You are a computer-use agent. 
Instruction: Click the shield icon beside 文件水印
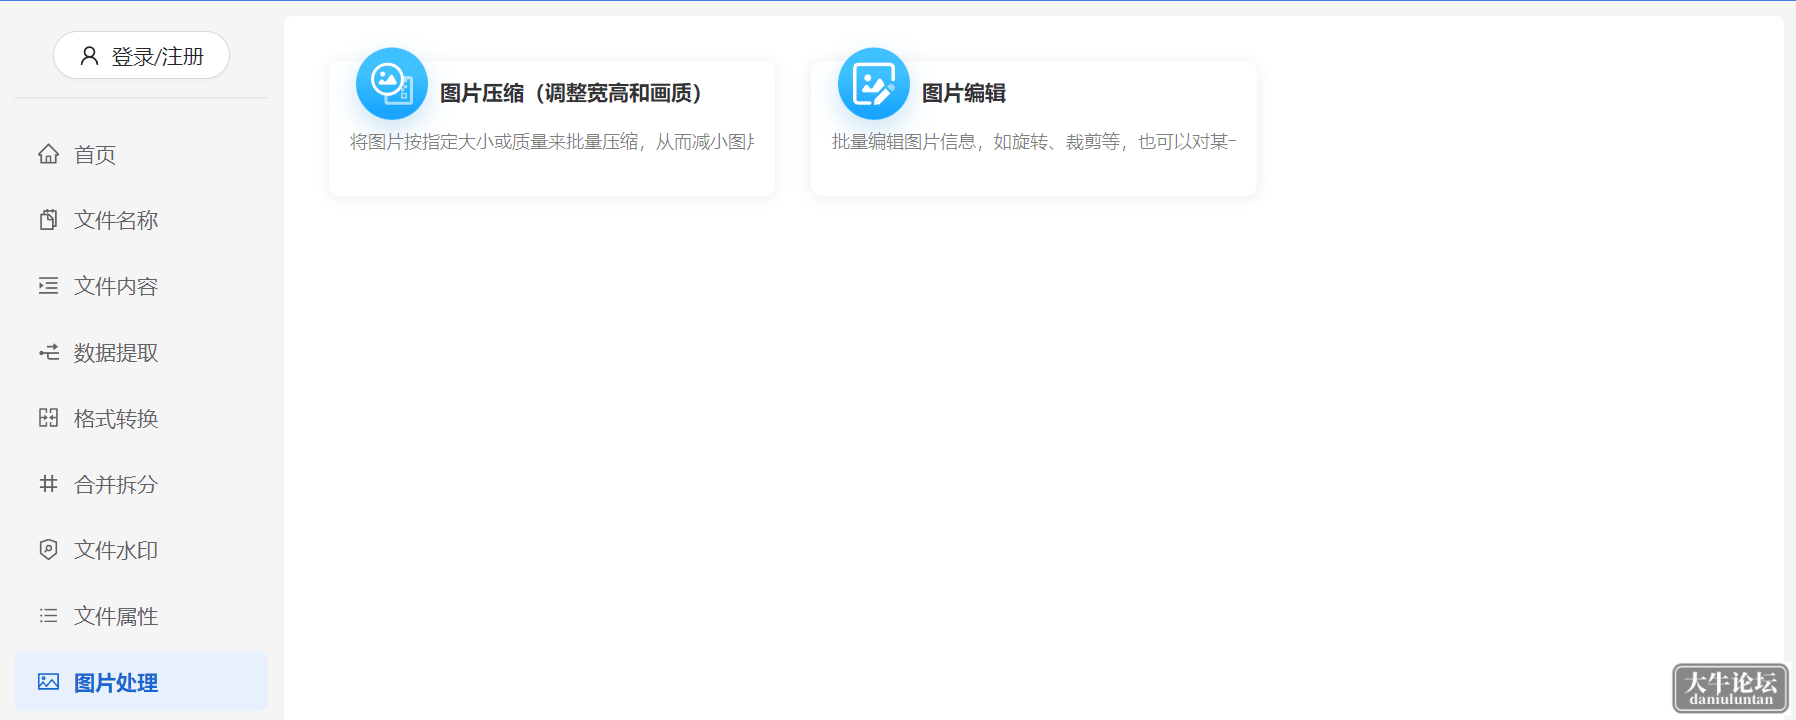pyautogui.click(x=48, y=550)
